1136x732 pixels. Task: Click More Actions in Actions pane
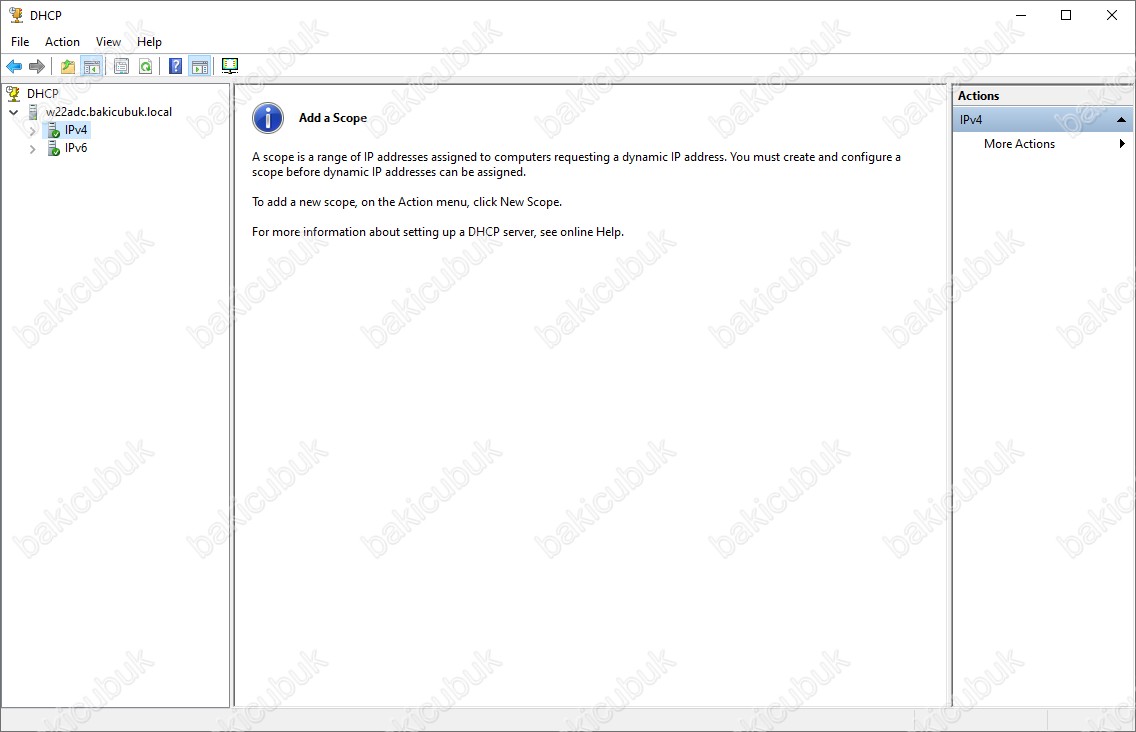1019,144
